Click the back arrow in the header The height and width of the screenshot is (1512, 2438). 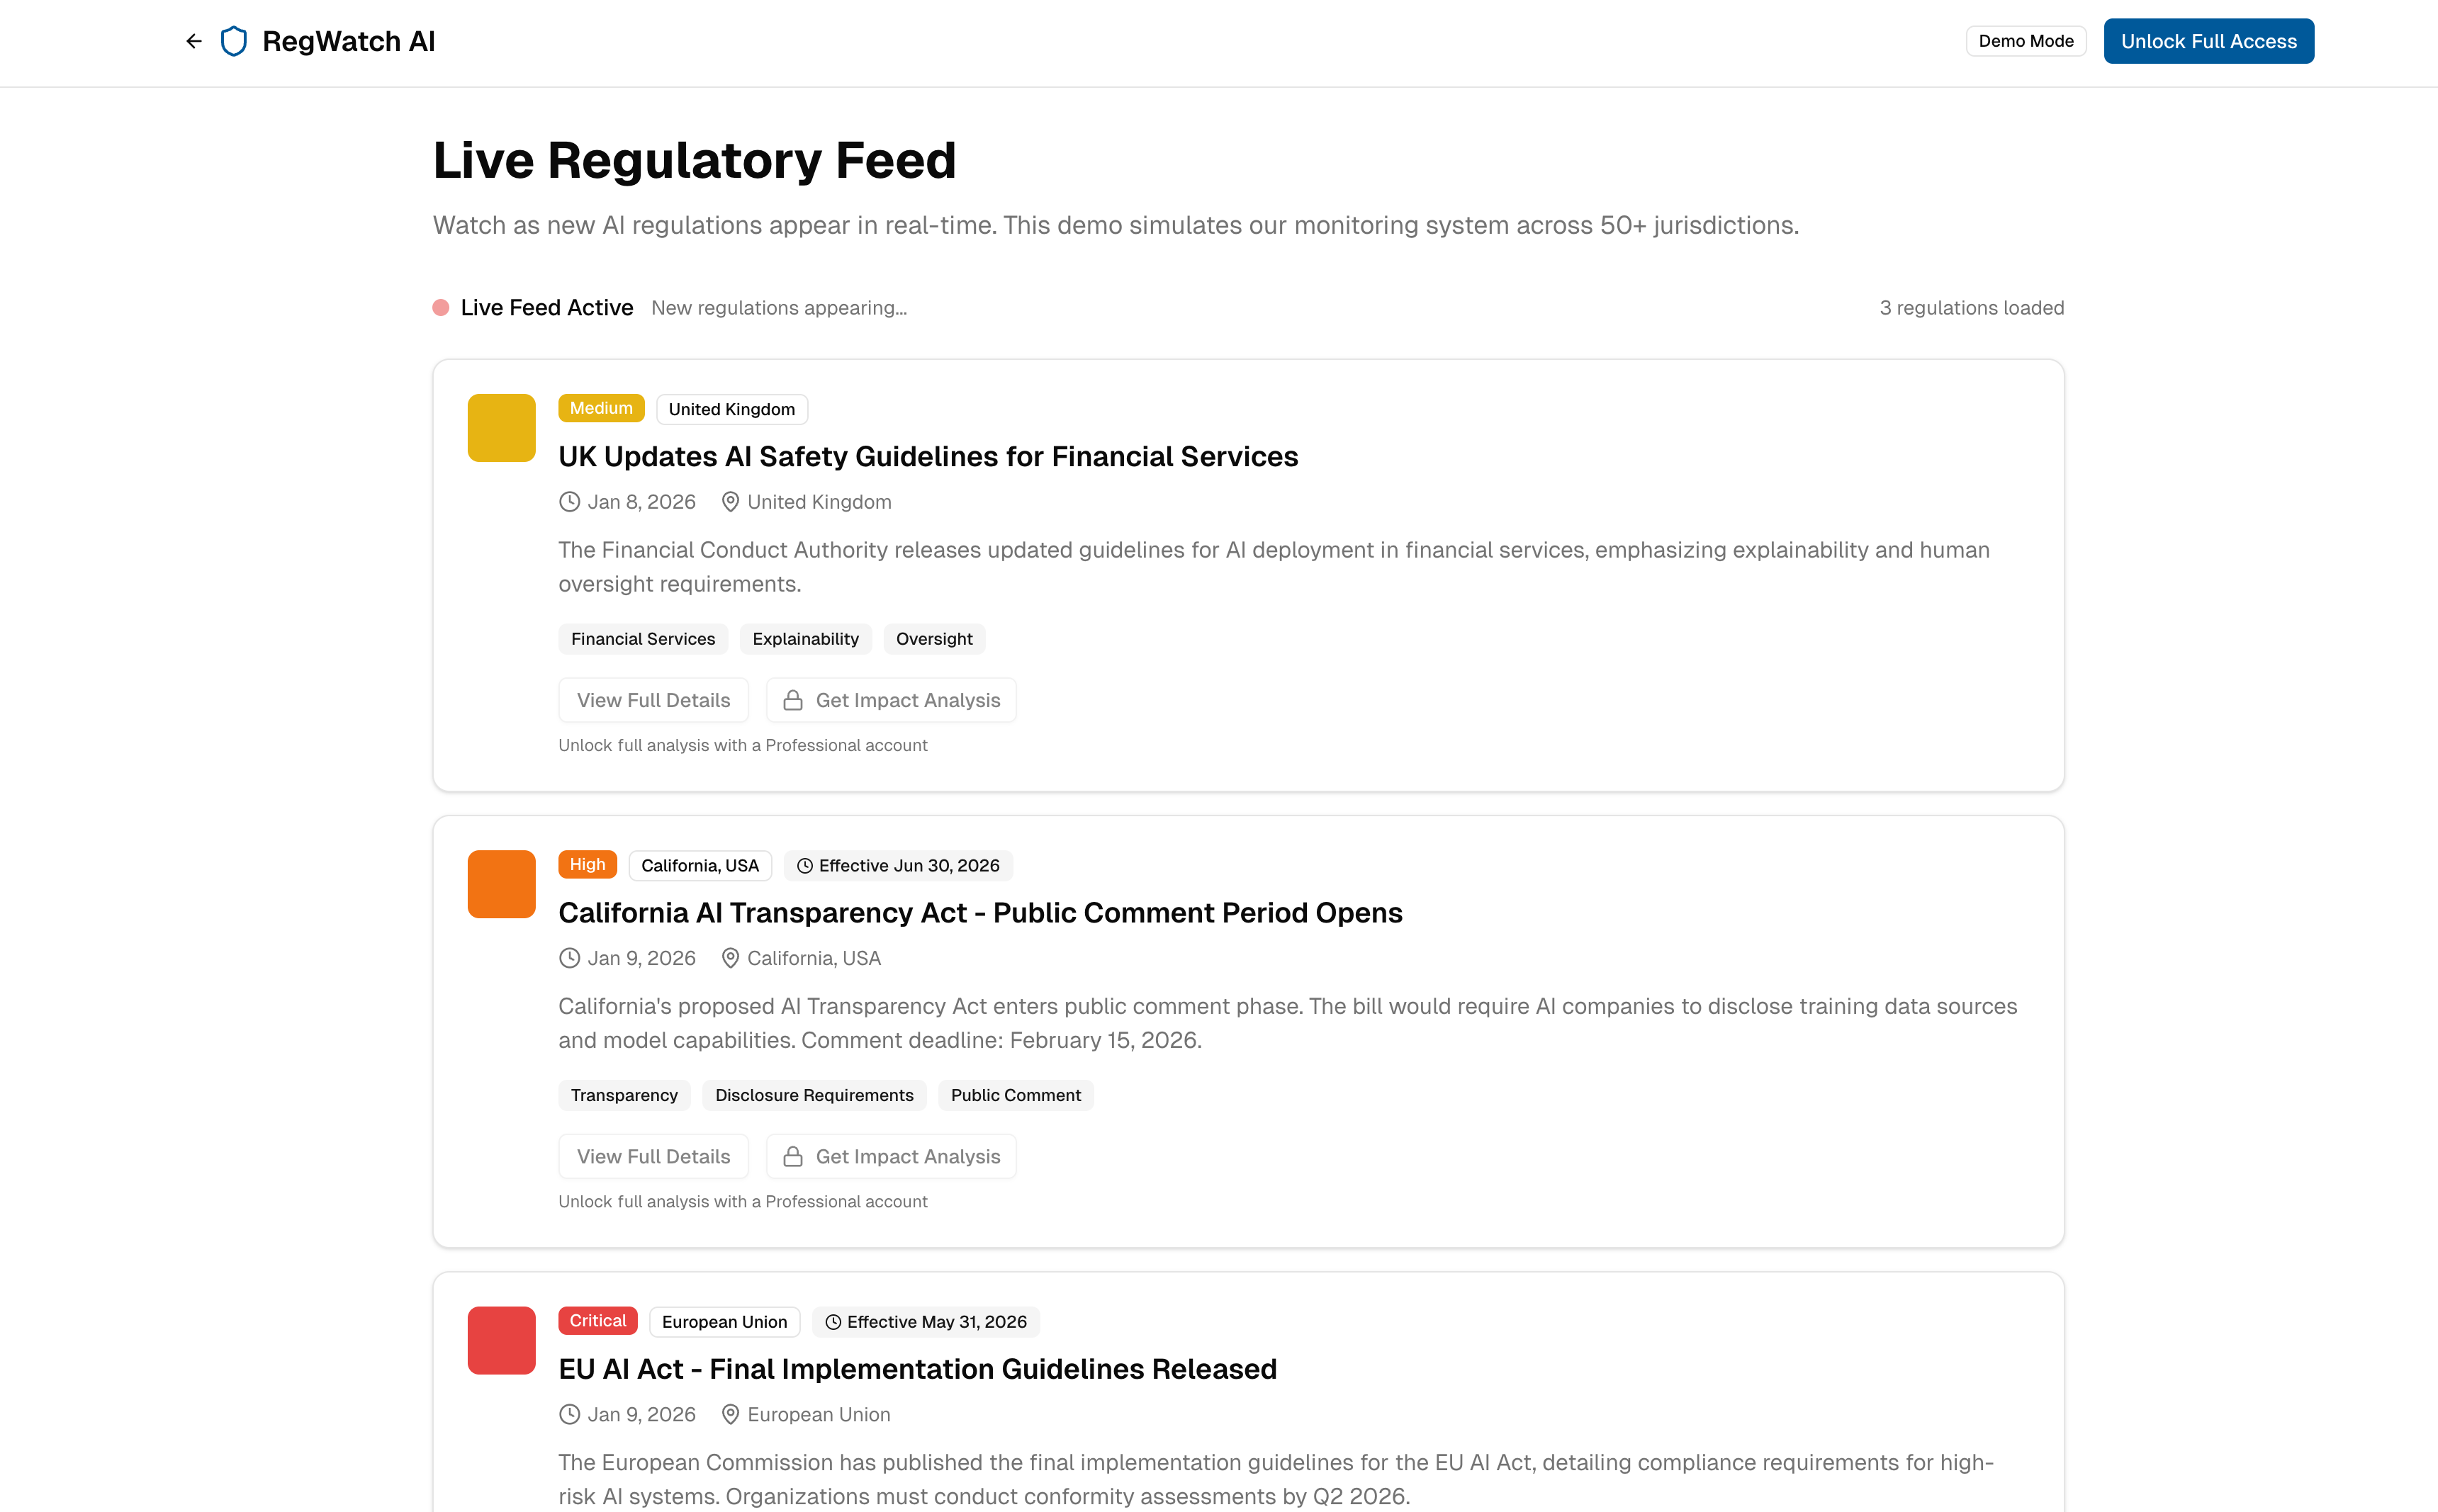194,41
